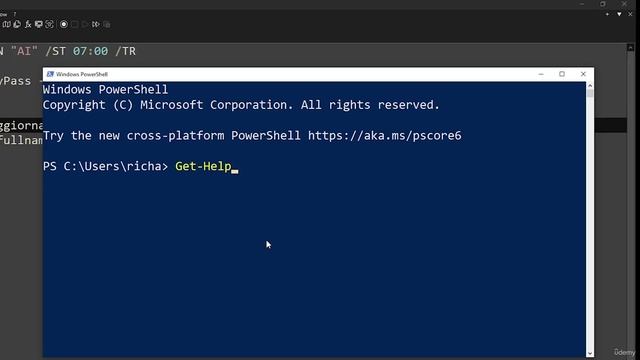Screen dimensions: 640x360
Task: Minimize the Windows PowerShell window
Action: pos(541,74)
